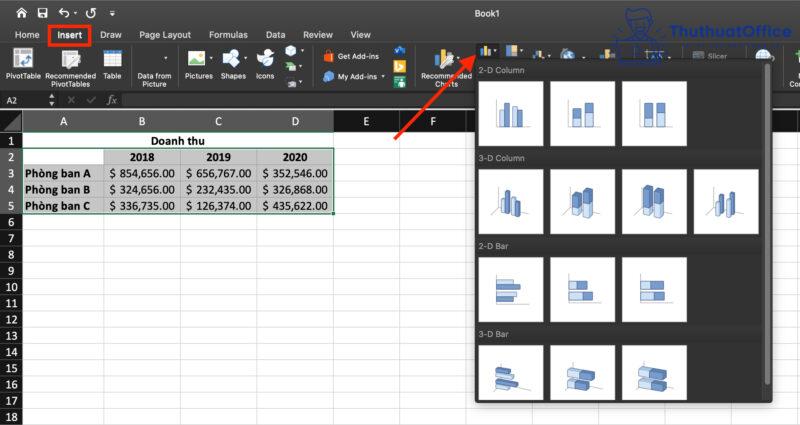Choose 3-D Stacked Bar thumbnail

583,372
